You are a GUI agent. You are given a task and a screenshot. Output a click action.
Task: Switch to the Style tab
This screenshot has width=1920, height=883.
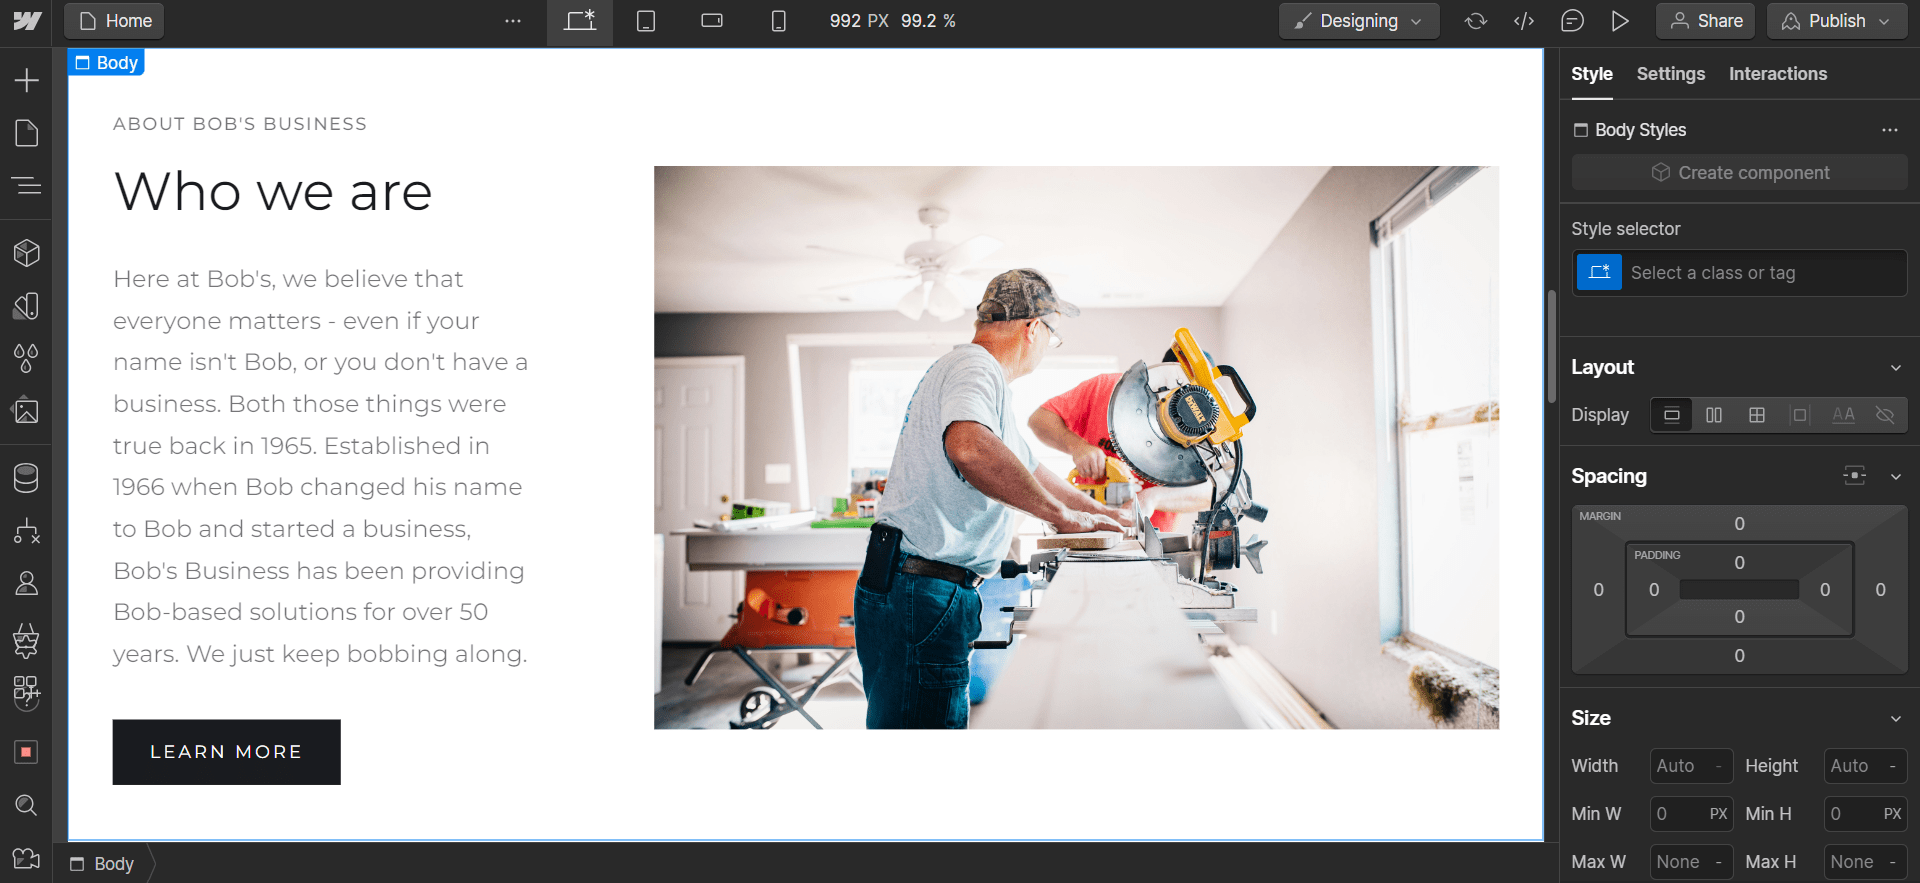coord(1591,74)
